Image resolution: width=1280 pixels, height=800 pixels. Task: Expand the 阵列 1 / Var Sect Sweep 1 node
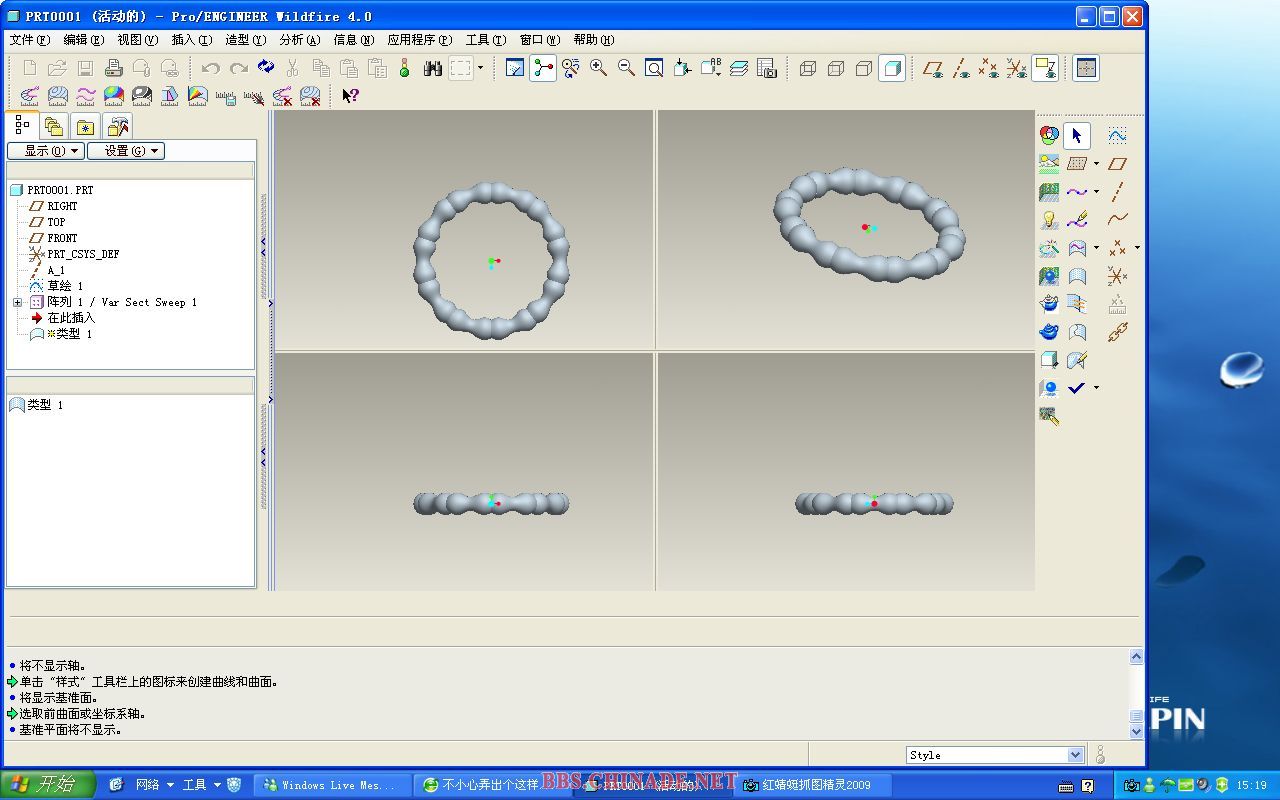pyautogui.click(x=17, y=302)
